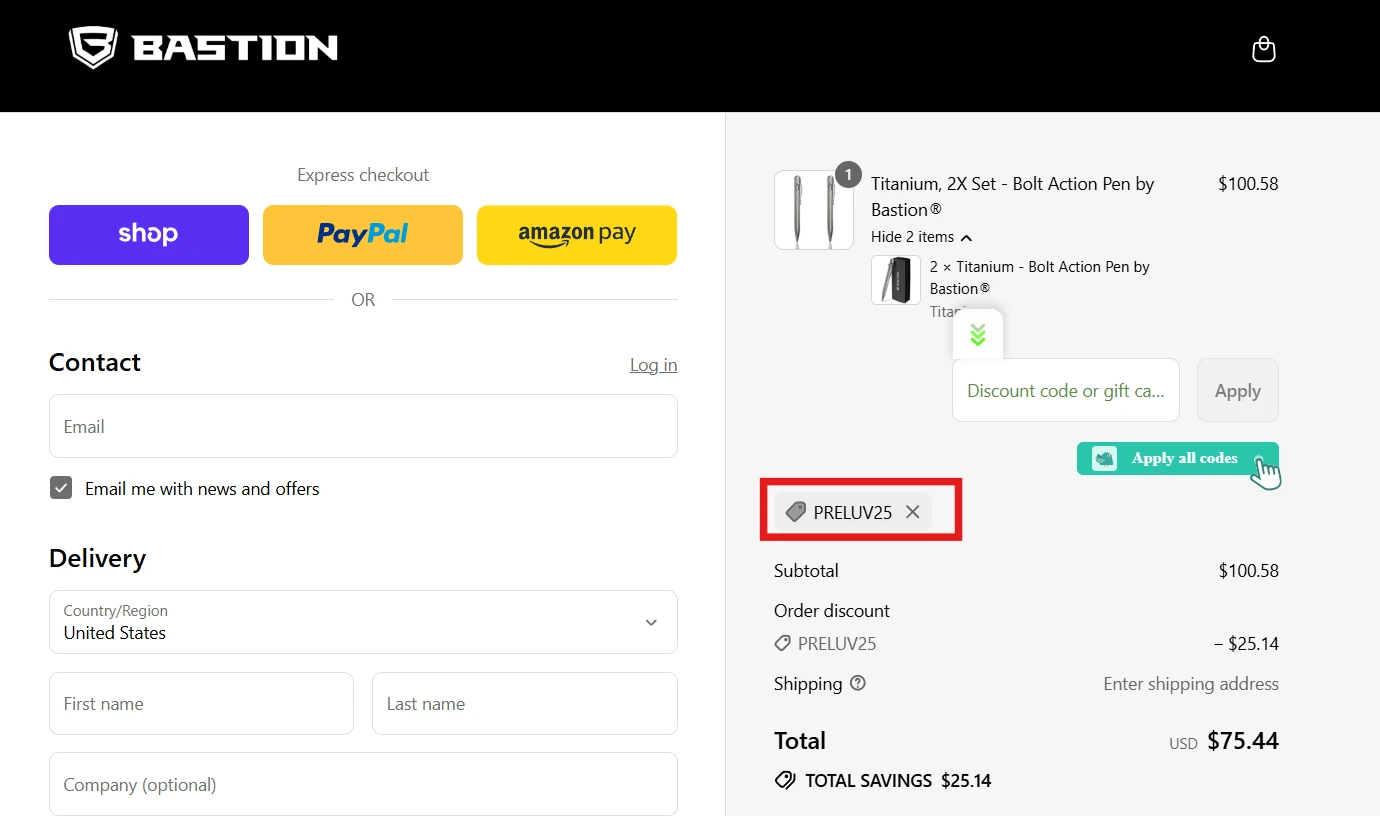Click the Subtotal $100.58 value
Screen dimensions: 1380x816
pyautogui.click(x=1248, y=571)
